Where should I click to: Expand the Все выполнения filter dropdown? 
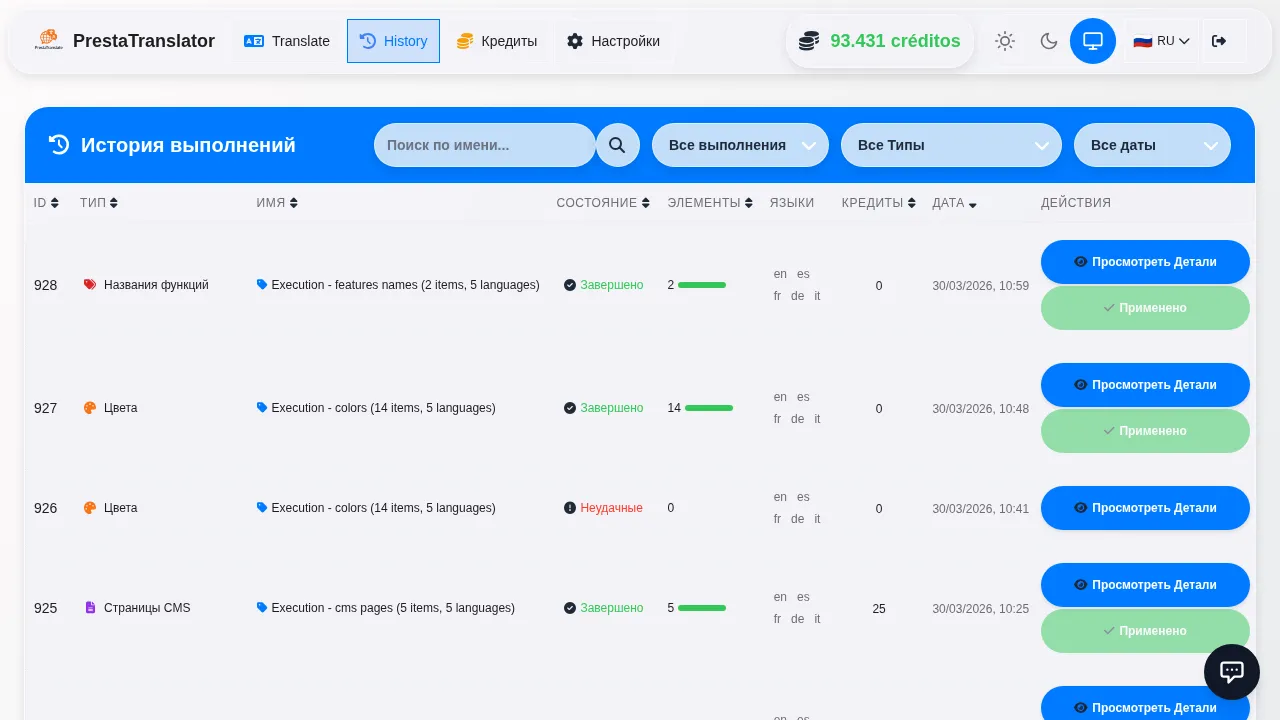[x=740, y=145]
